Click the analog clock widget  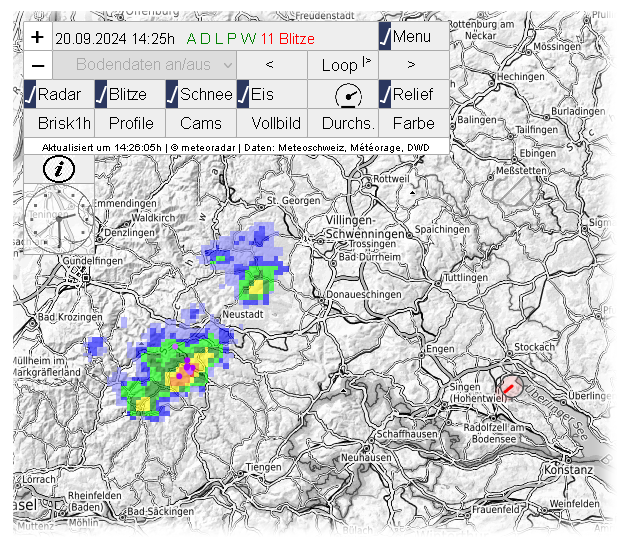click(59, 219)
